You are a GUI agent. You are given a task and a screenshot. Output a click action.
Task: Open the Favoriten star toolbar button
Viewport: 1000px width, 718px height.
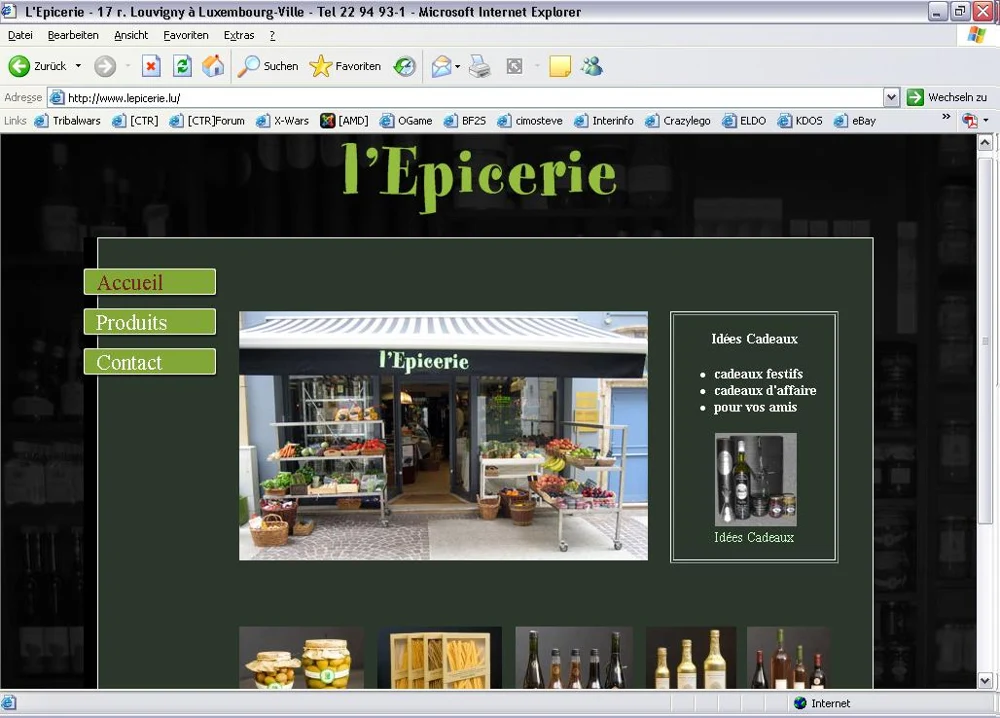[x=345, y=66]
